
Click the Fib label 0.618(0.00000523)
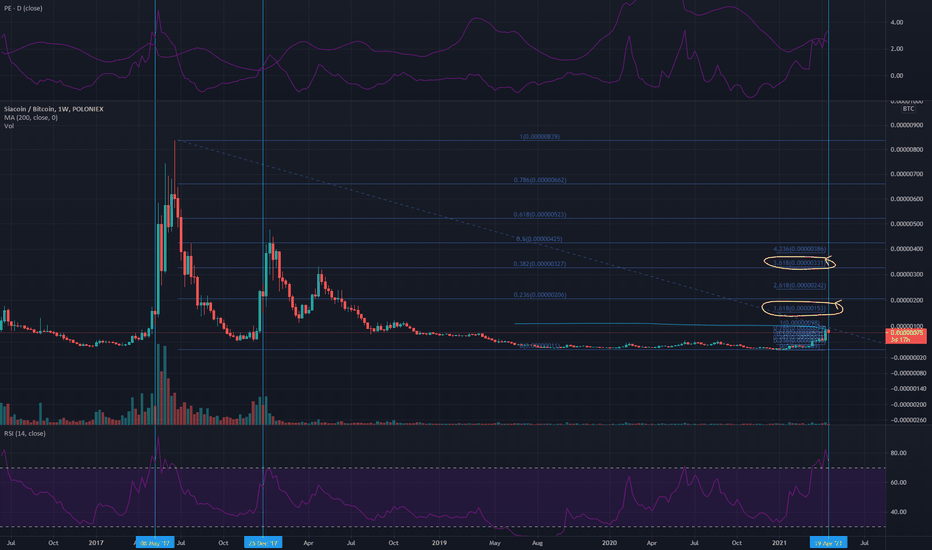pos(540,214)
